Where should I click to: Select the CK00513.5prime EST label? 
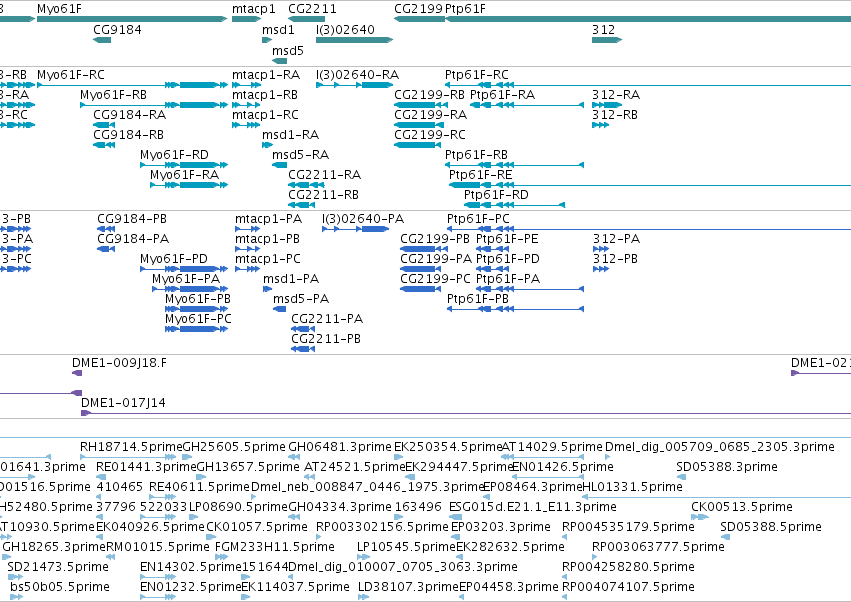[x=742, y=506]
